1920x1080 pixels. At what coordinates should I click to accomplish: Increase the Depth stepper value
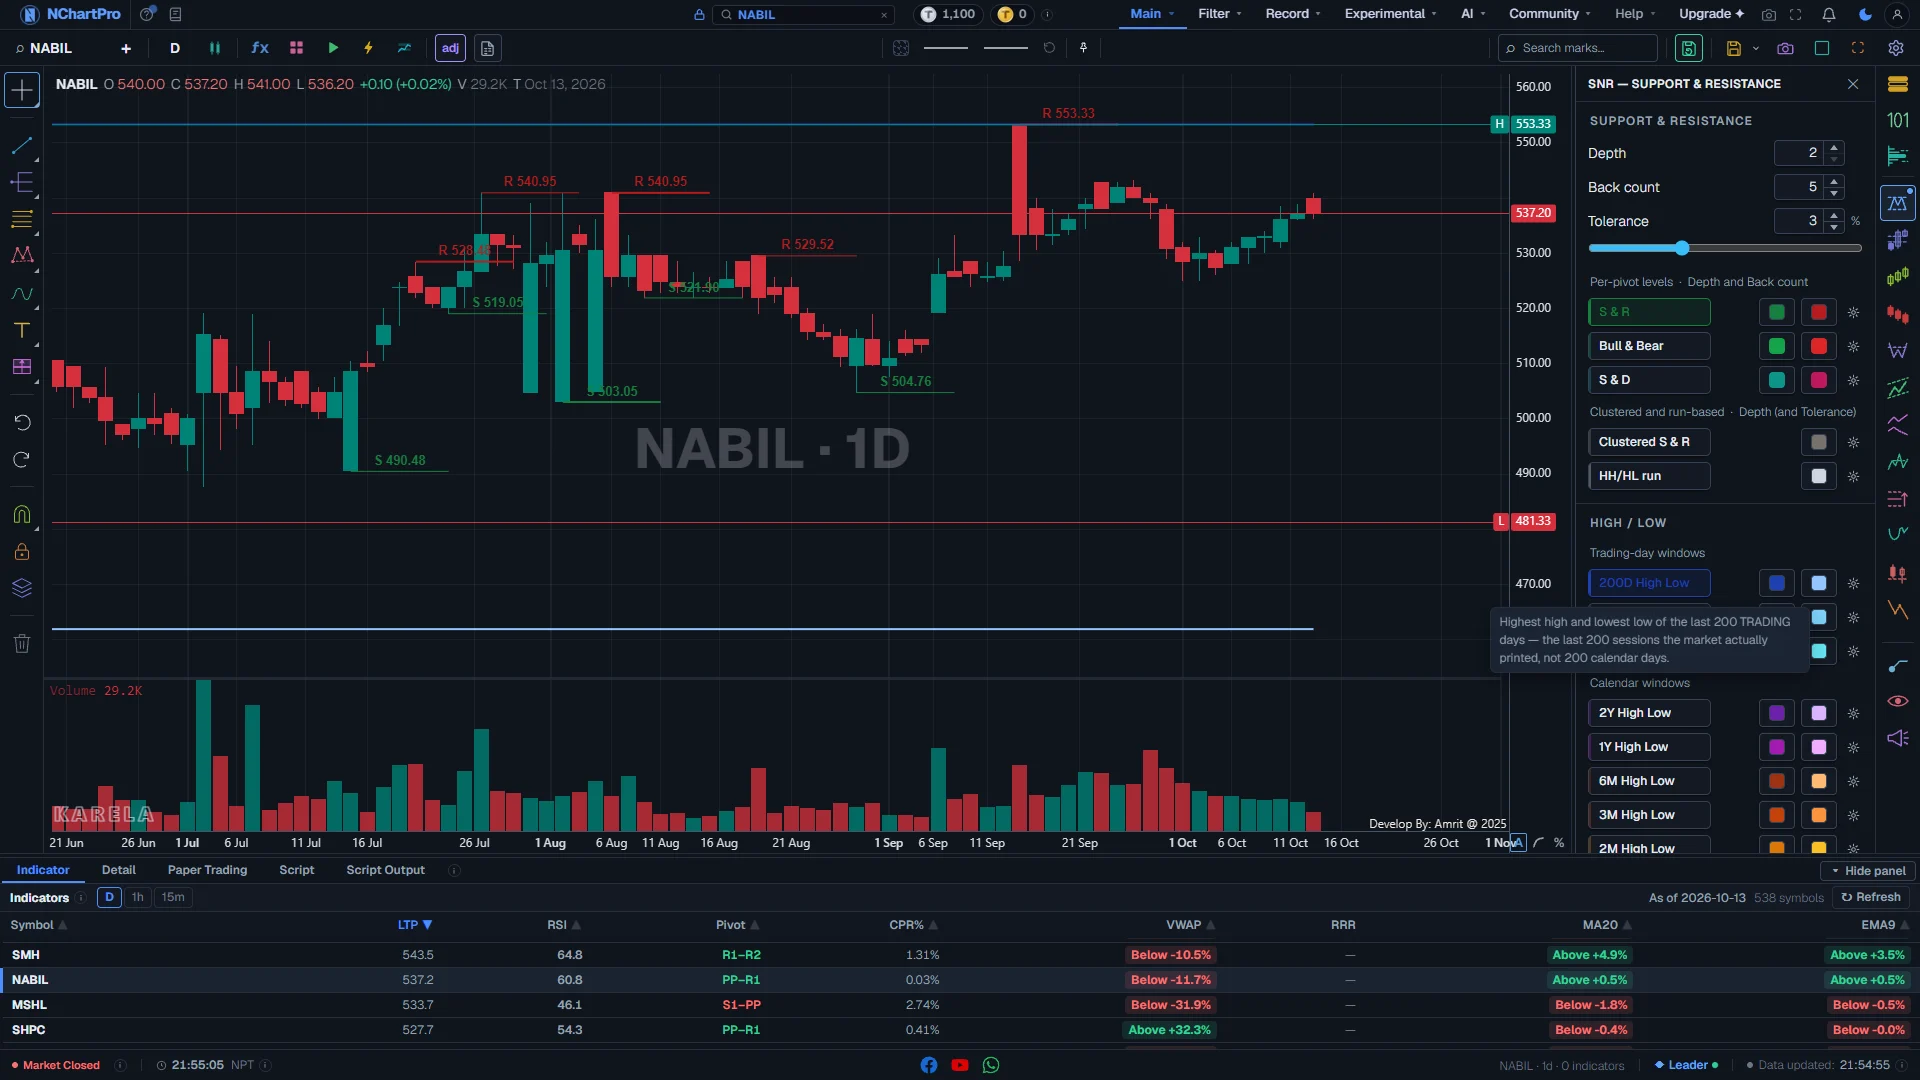(x=1834, y=147)
